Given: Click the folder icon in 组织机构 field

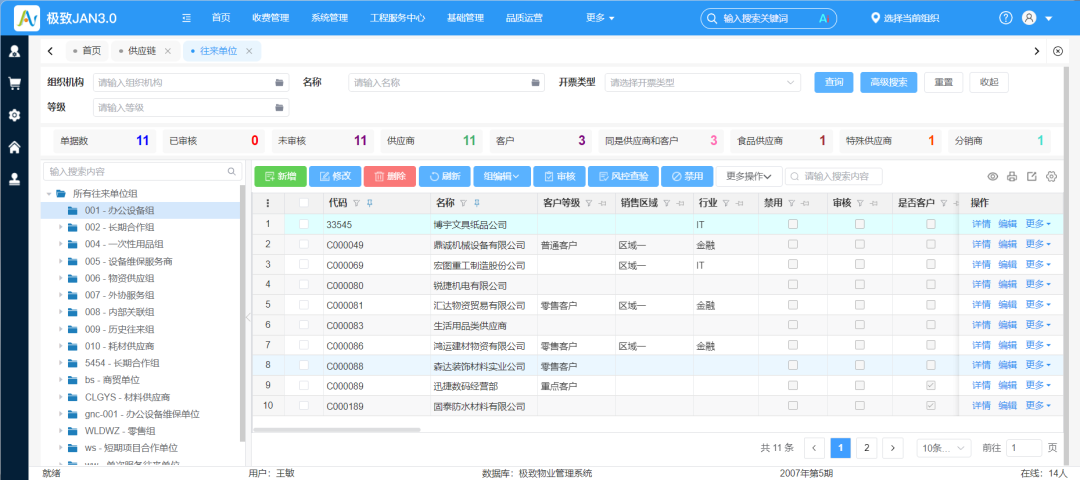Looking at the screenshot, I should 279,83.
